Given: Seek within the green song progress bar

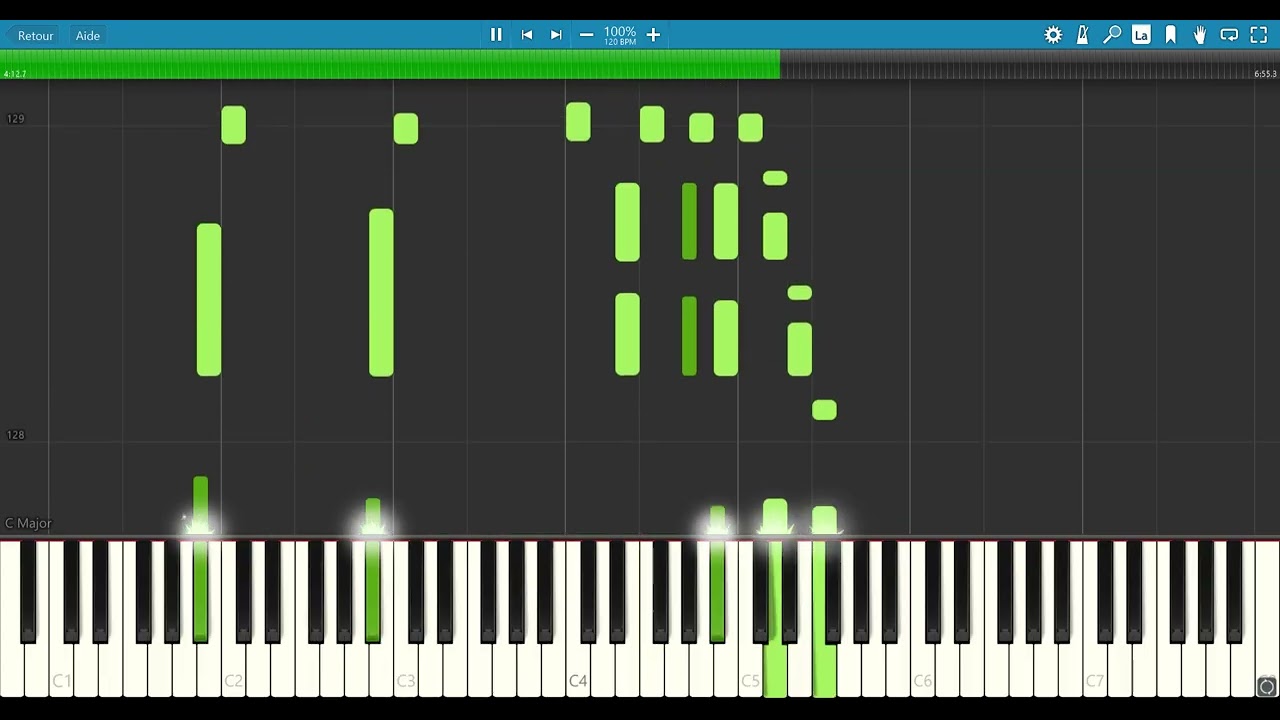Looking at the screenshot, I should coord(390,64).
